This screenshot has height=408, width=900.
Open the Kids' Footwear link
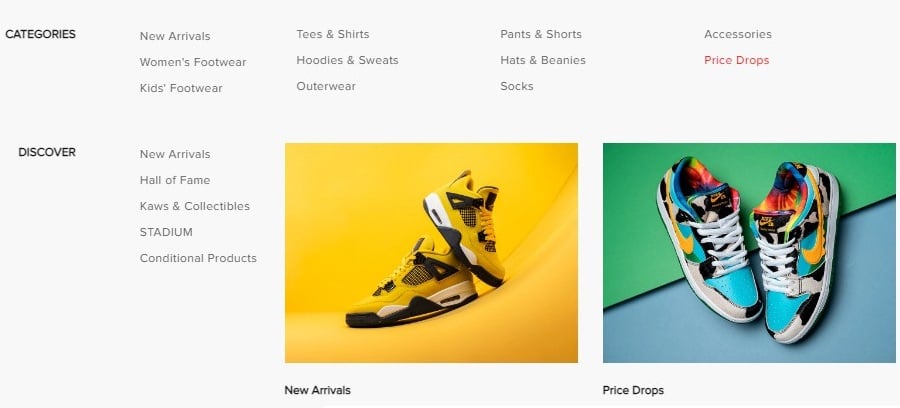click(181, 88)
